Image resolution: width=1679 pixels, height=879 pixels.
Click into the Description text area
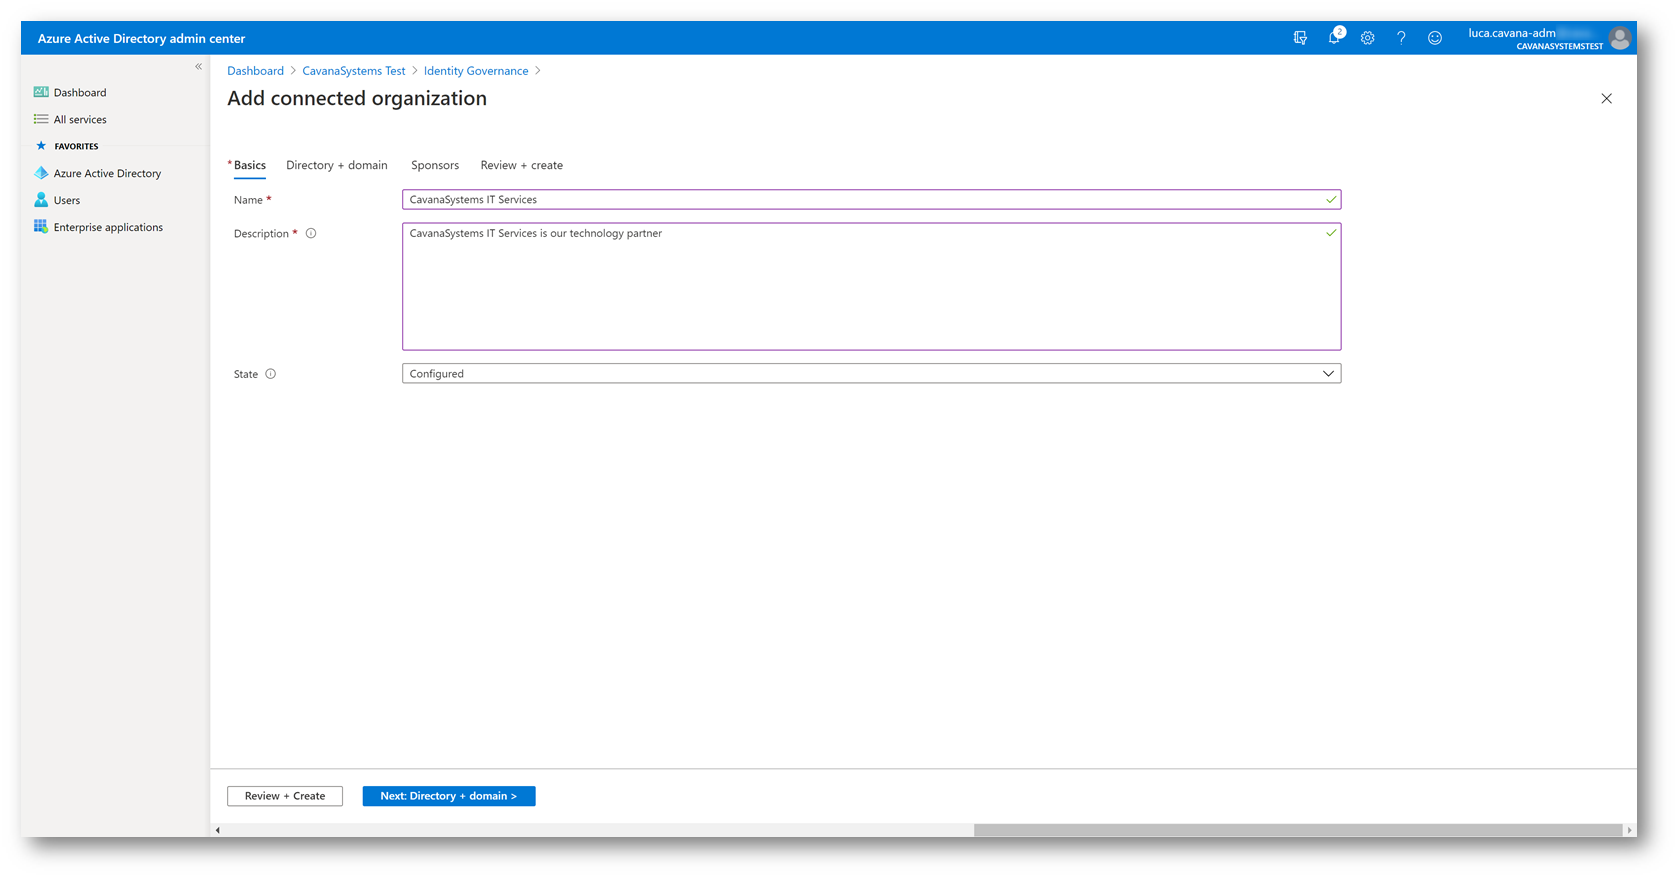tap(871, 287)
